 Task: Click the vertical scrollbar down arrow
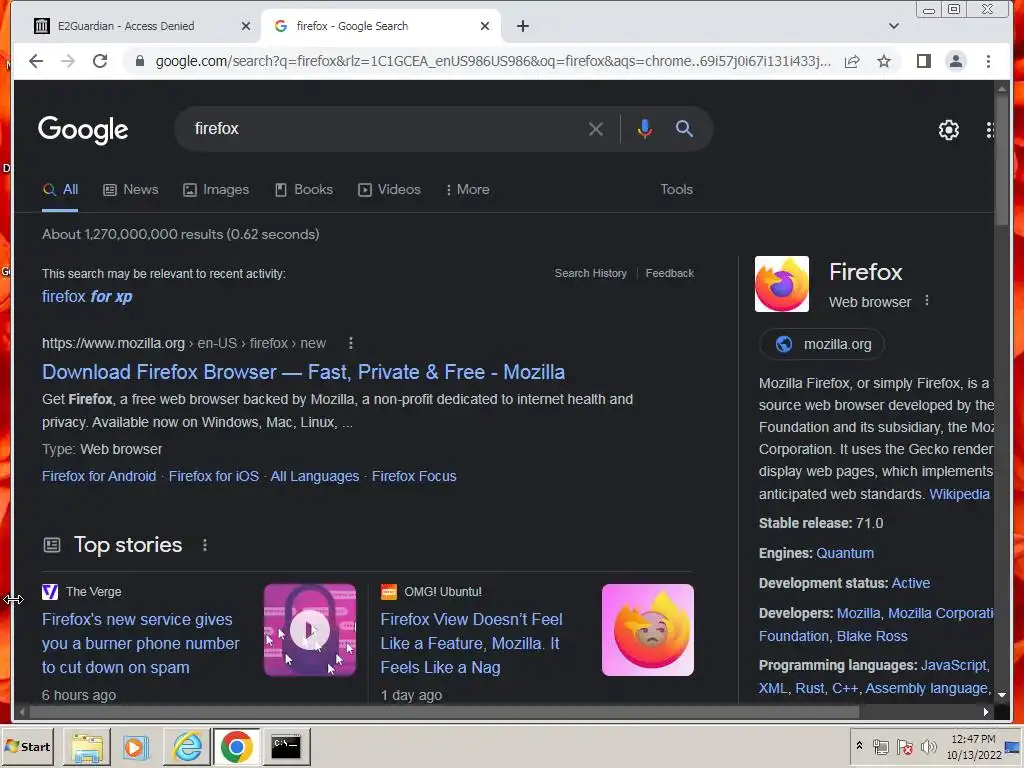[1002, 696]
